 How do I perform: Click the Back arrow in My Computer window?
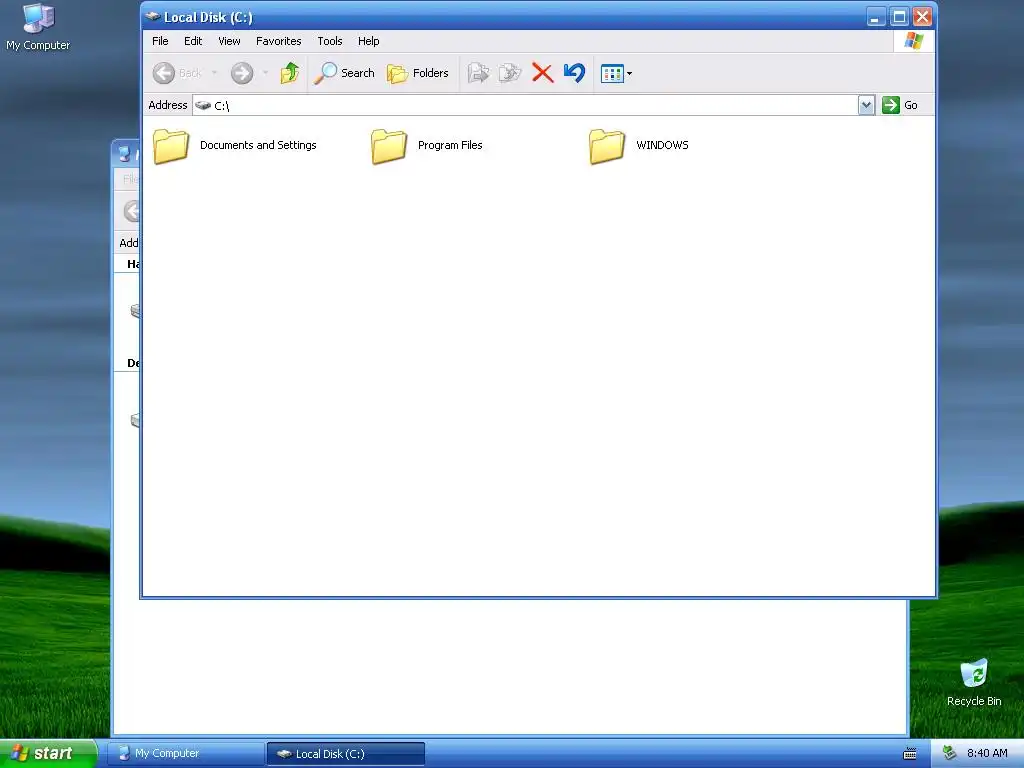tap(133, 211)
